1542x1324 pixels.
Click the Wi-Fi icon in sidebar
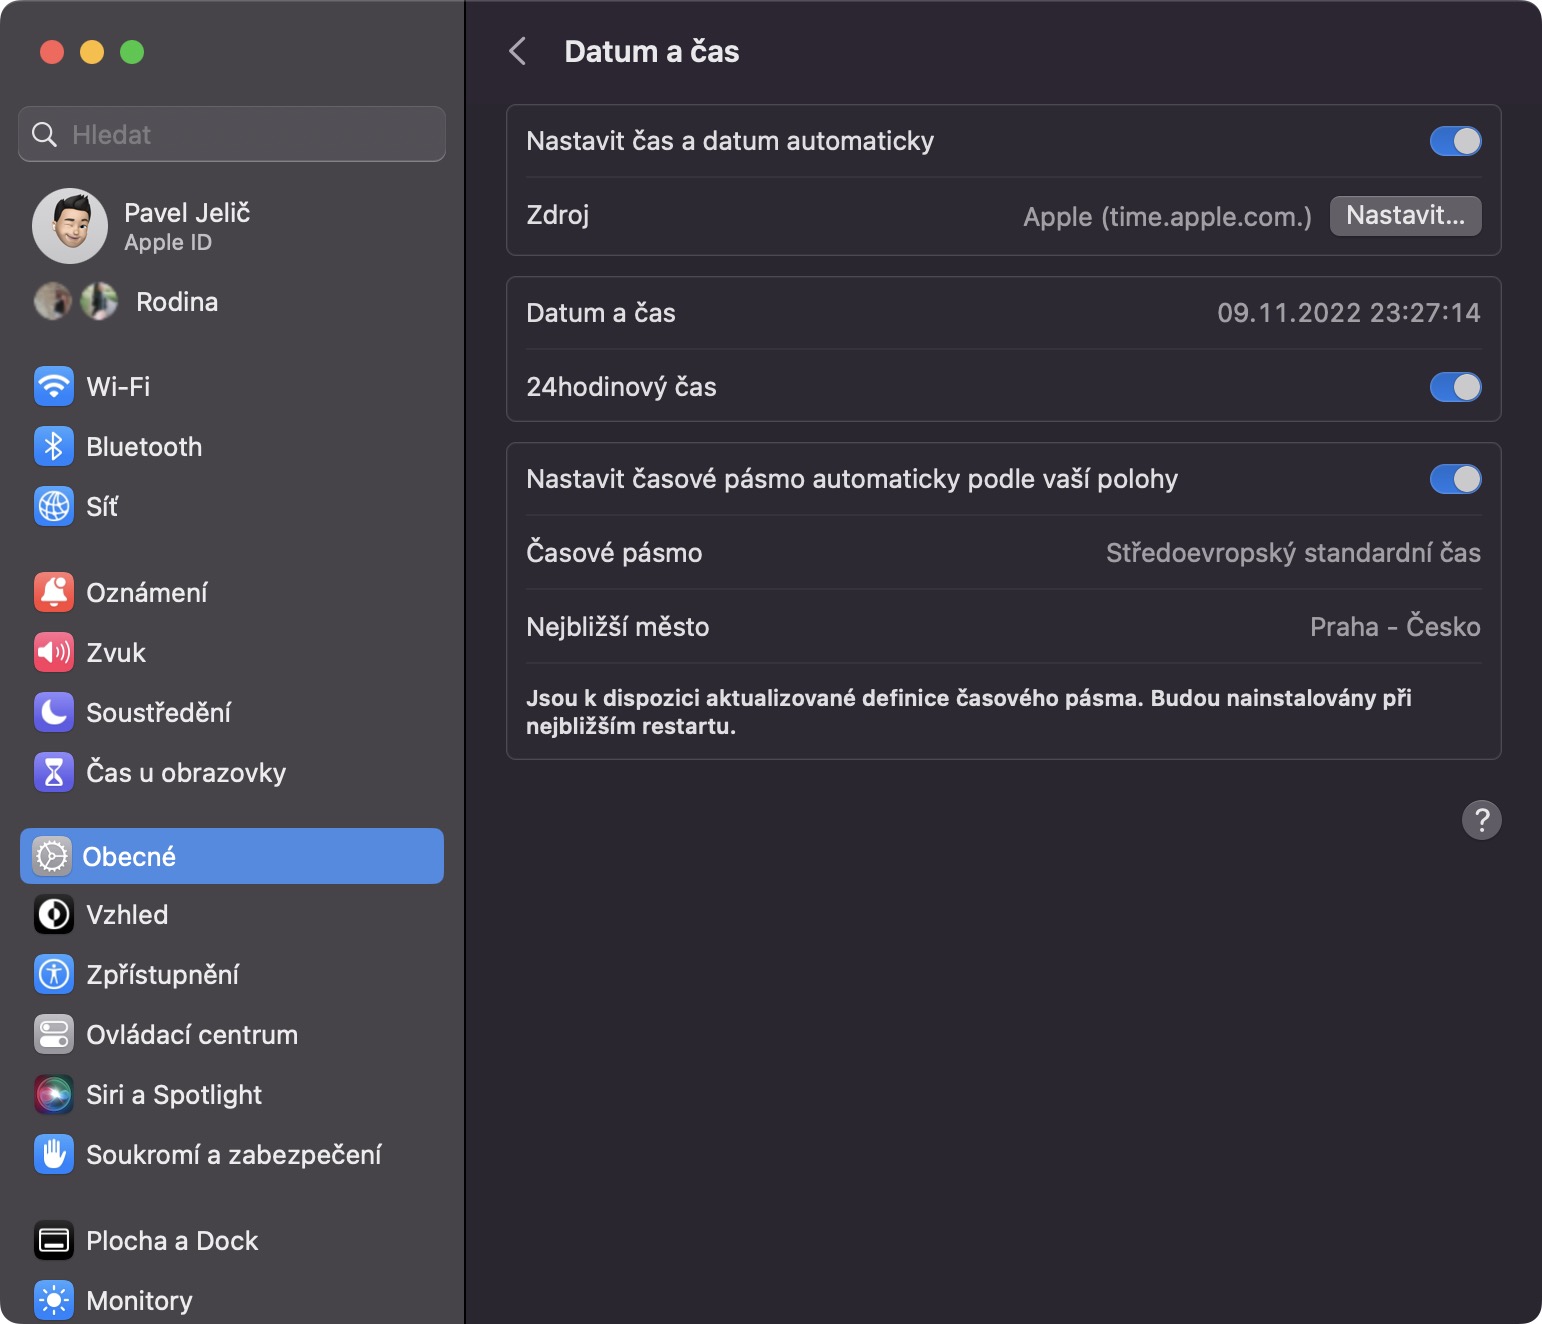pyautogui.click(x=54, y=387)
